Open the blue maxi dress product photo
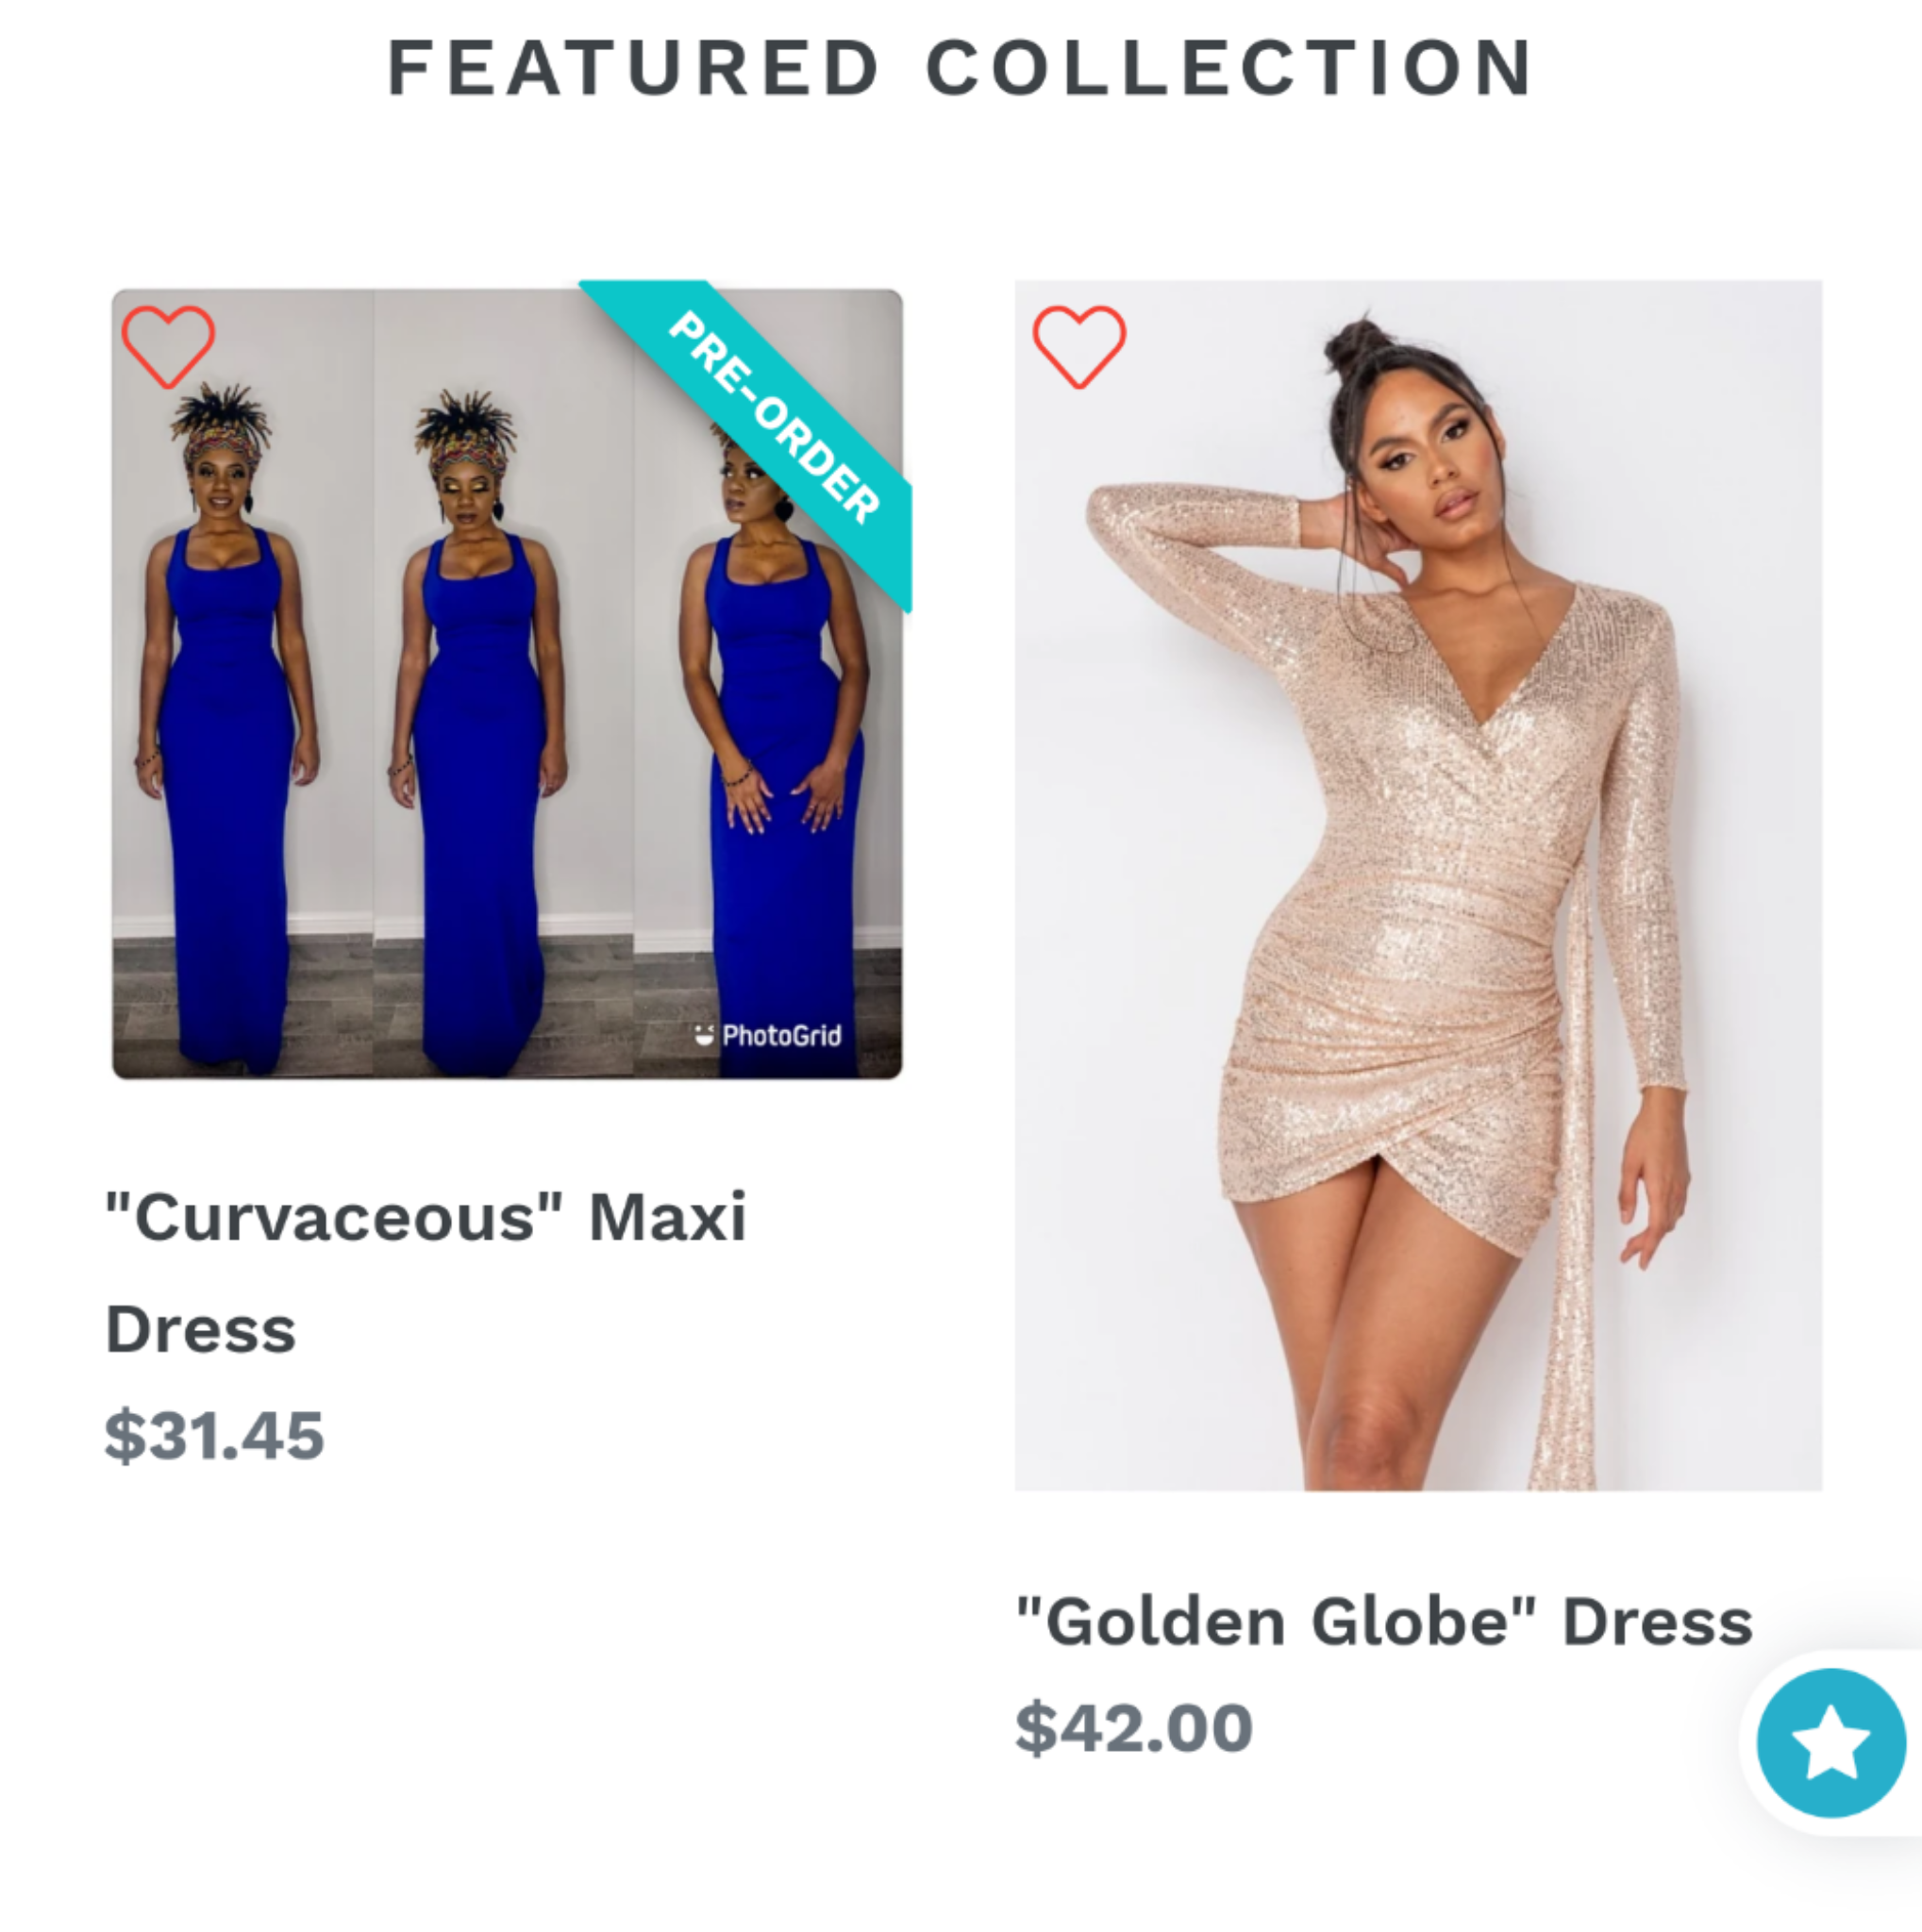 [x=507, y=684]
